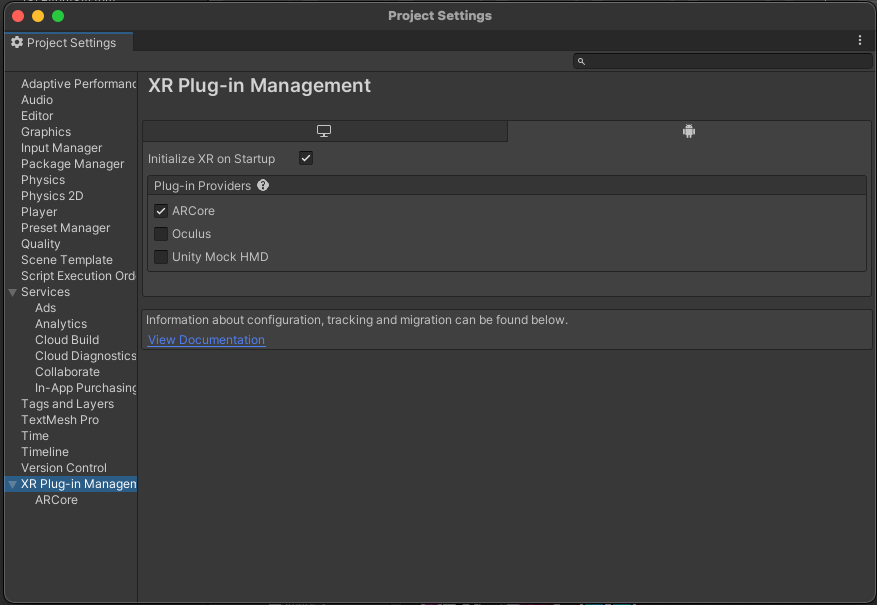Screen dimensions: 877x605
Task: Open Ads under Services
Action: click(45, 308)
